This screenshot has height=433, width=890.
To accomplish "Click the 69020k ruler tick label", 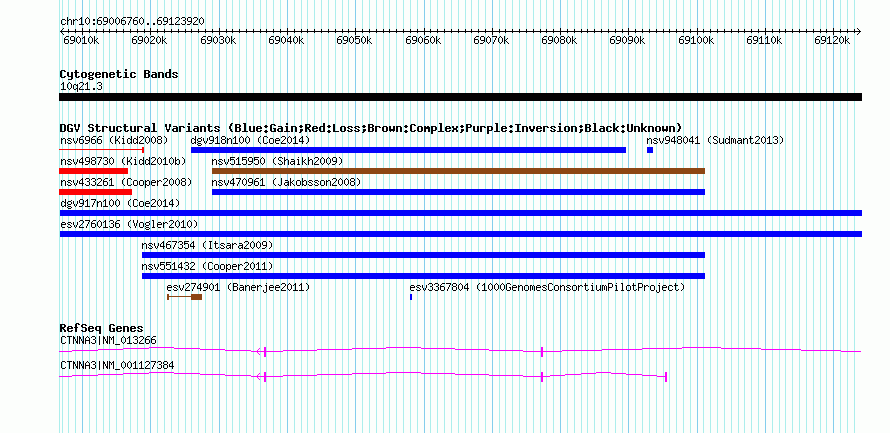I will [x=150, y=40].
